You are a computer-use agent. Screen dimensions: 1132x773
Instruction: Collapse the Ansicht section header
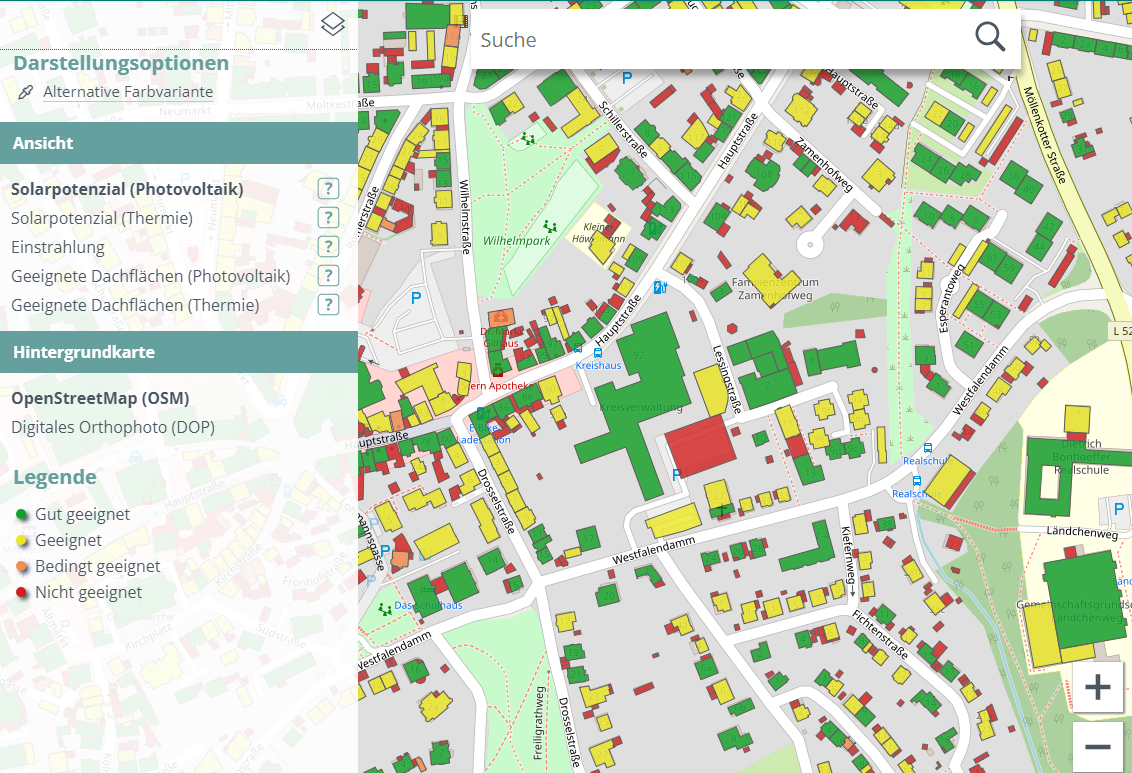[179, 143]
